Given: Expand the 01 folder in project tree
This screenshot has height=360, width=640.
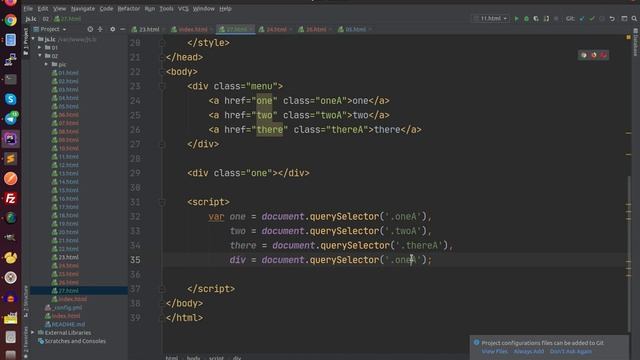Looking at the screenshot, I should 40,48.
